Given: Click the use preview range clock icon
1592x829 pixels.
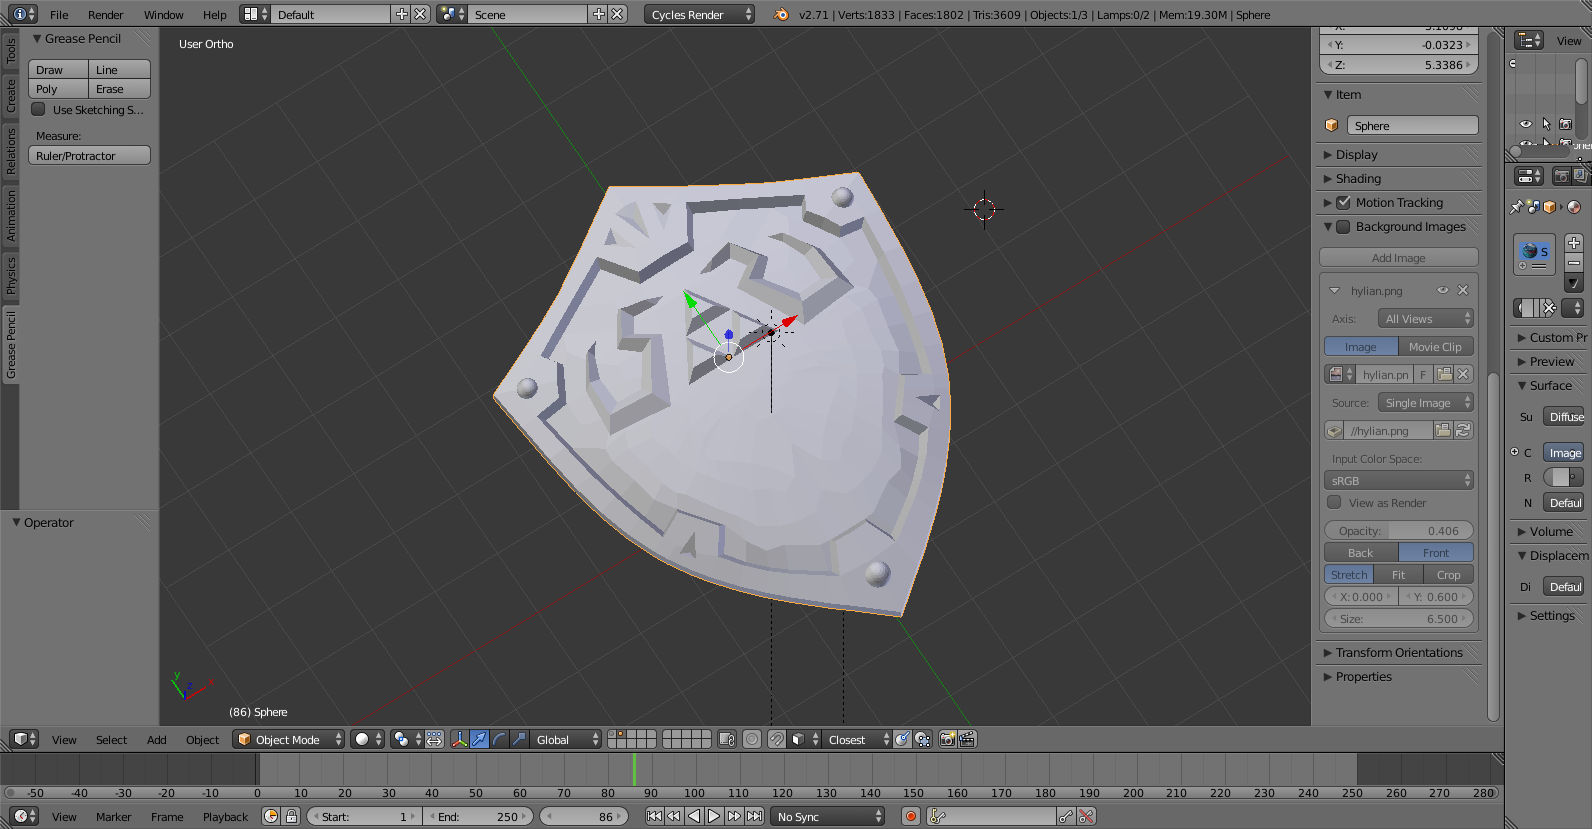Looking at the screenshot, I should (x=271, y=816).
